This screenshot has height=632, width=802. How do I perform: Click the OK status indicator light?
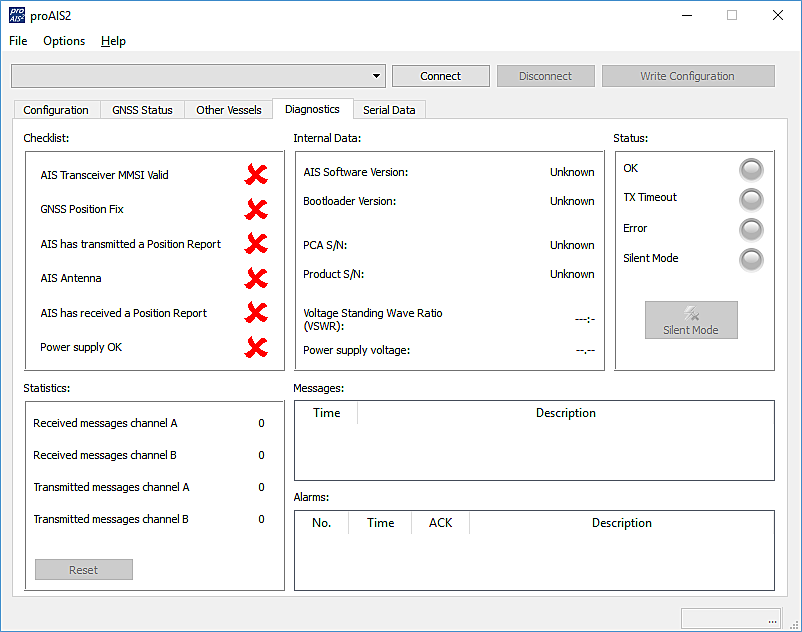[751, 170]
